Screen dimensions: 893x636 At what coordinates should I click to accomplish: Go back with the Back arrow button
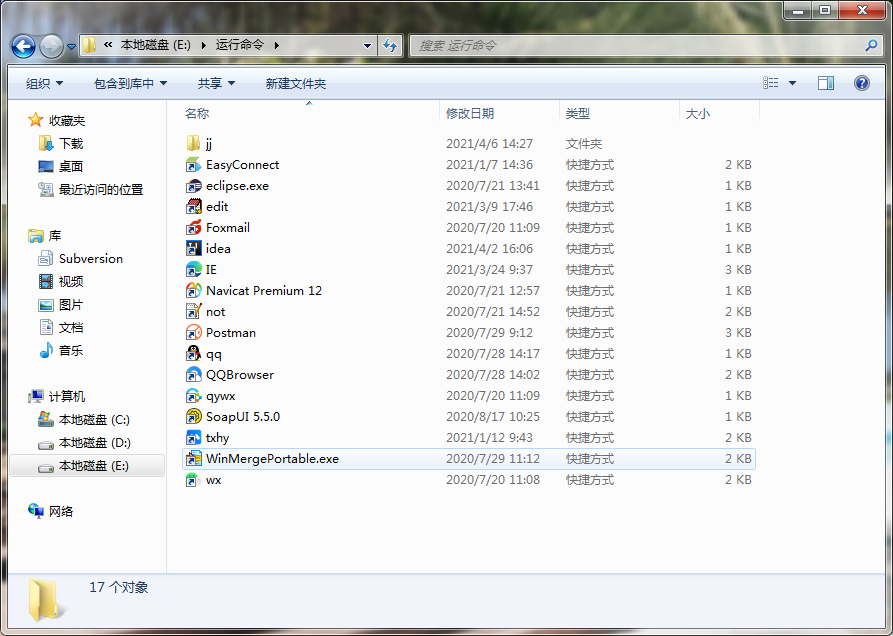pyautogui.click(x=23, y=46)
